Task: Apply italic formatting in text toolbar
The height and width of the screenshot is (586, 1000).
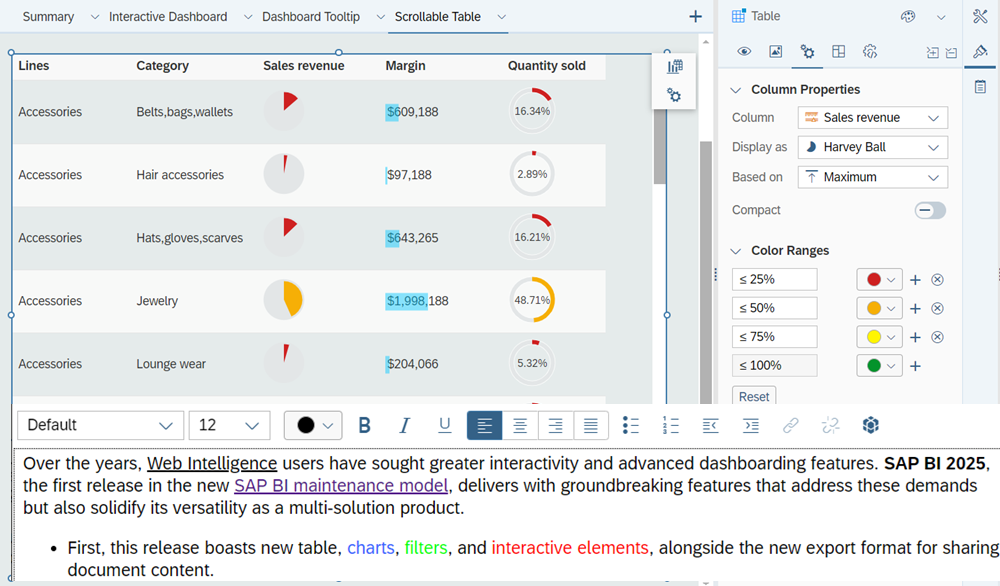Action: click(404, 426)
